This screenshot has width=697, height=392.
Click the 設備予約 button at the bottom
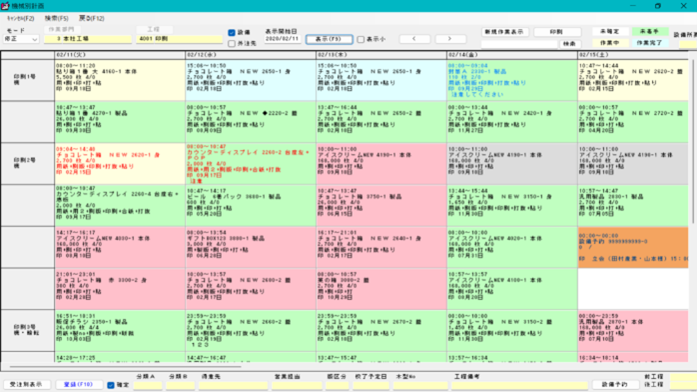[615, 384]
